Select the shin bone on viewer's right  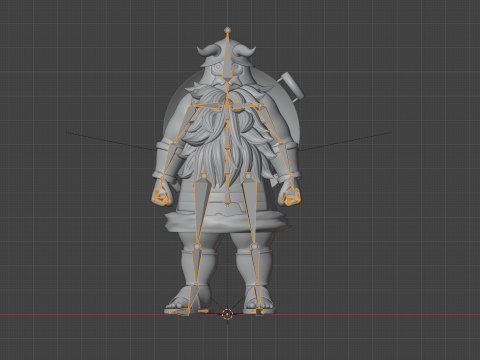click(x=256, y=265)
